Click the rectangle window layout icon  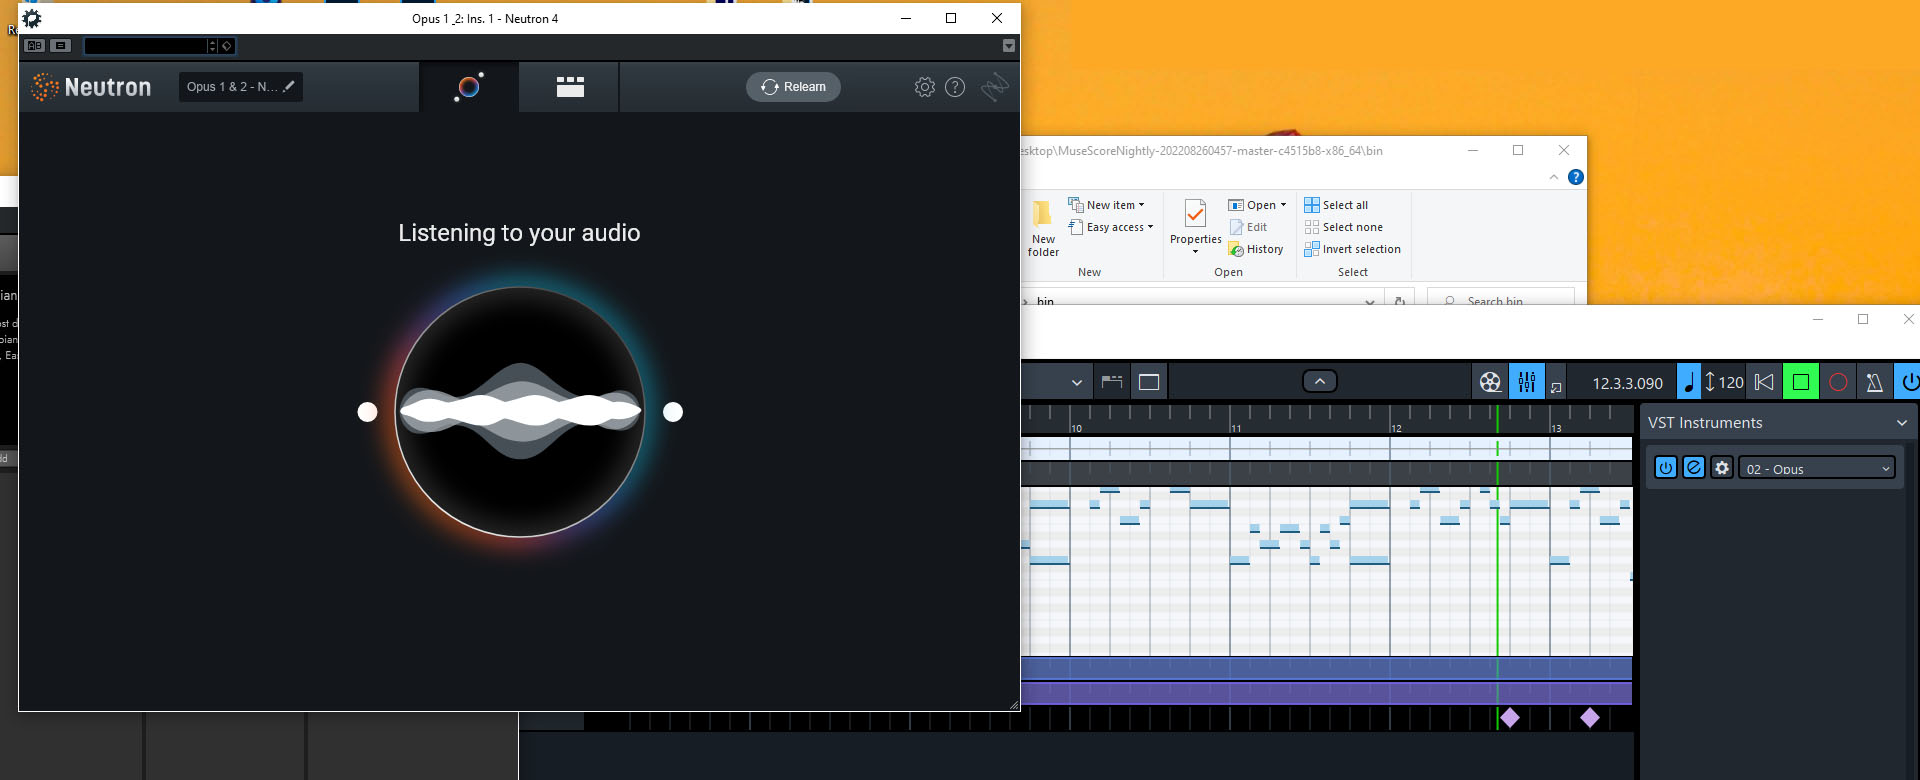coord(1149,382)
